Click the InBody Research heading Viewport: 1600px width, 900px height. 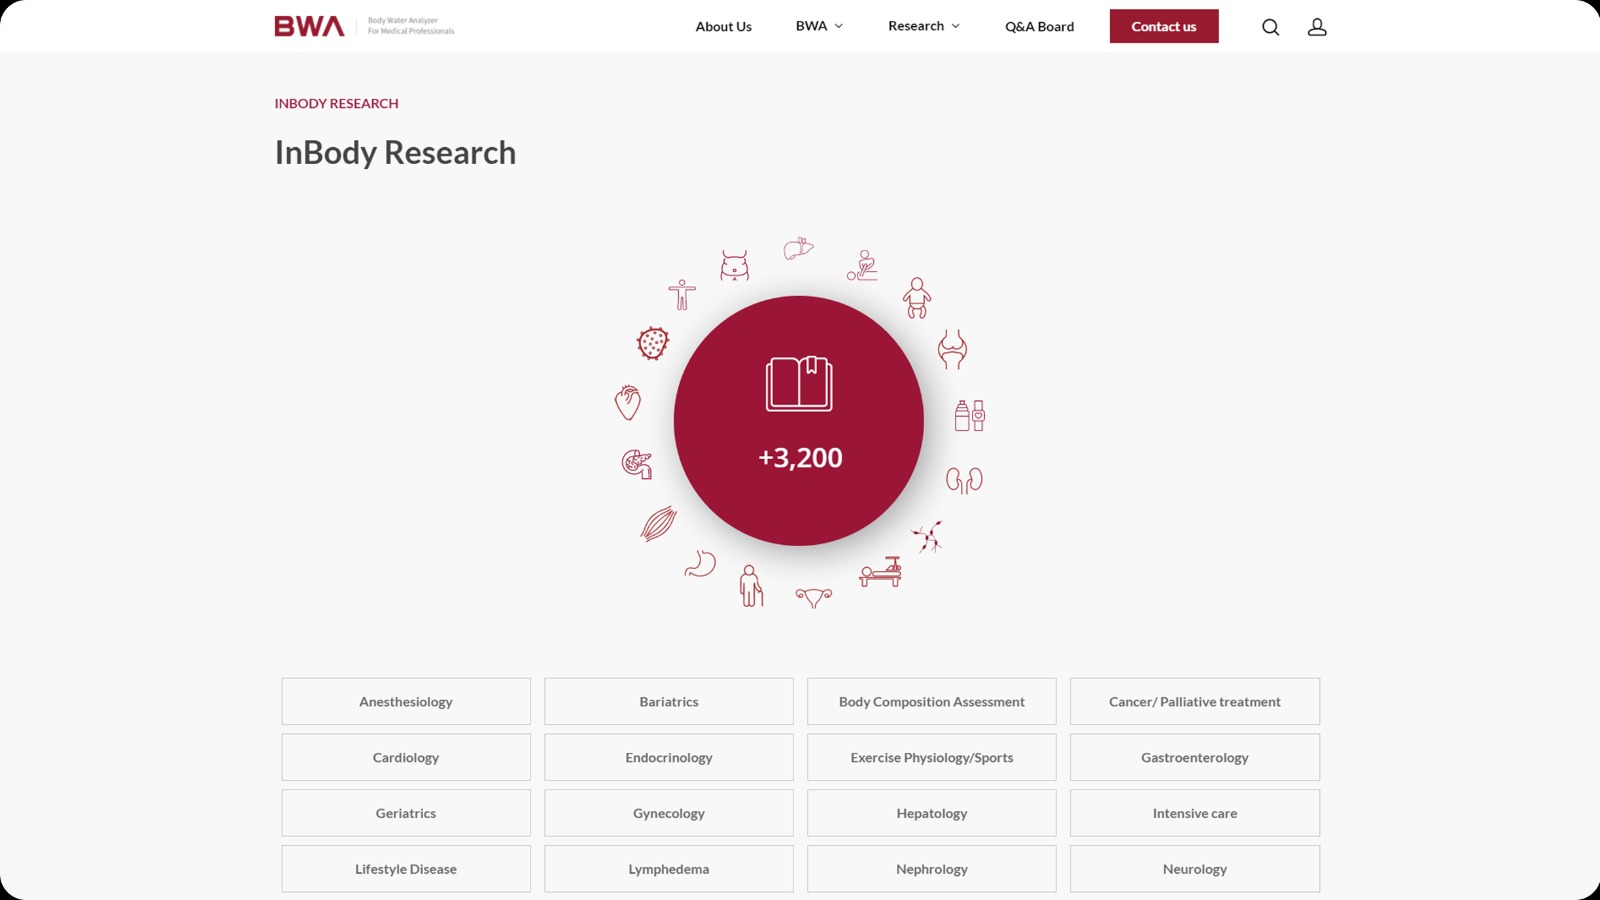point(396,153)
